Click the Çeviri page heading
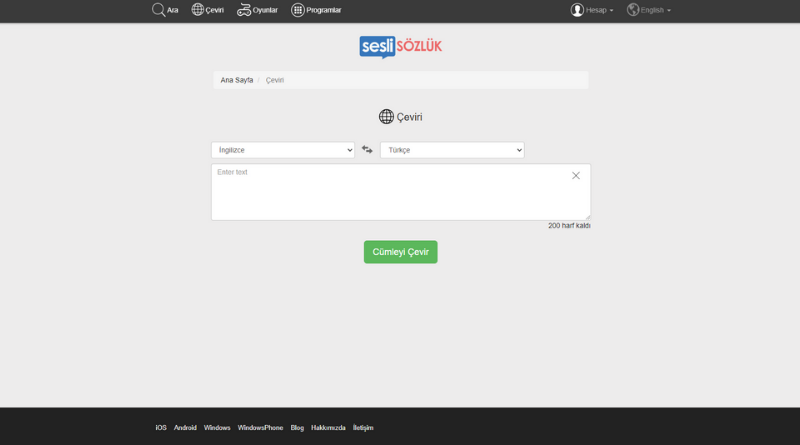This screenshot has width=800, height=445. [x=401, y=117]
